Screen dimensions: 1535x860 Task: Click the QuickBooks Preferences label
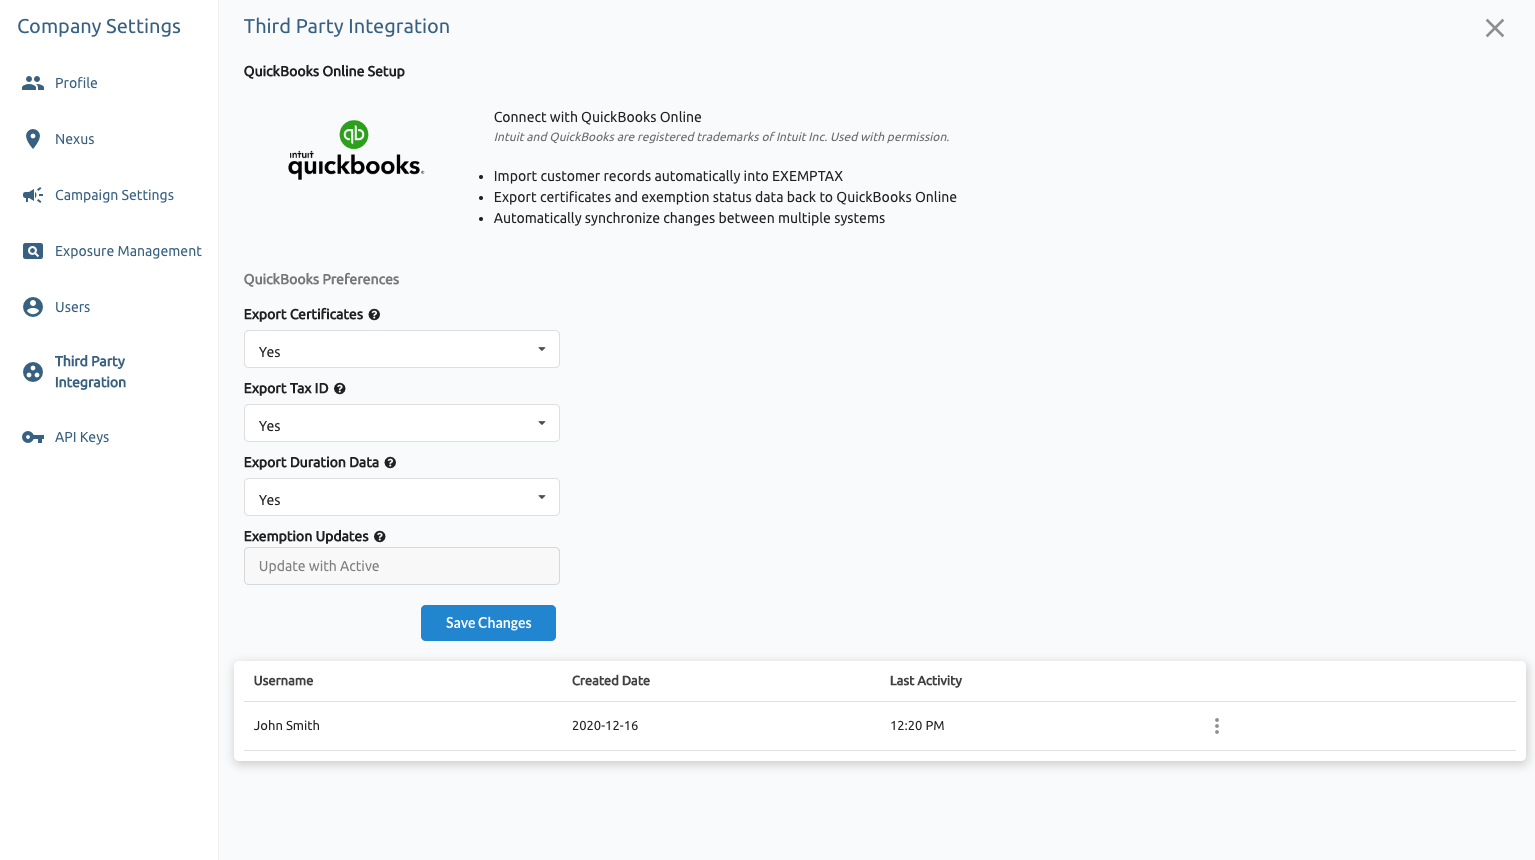pos(321,279)
